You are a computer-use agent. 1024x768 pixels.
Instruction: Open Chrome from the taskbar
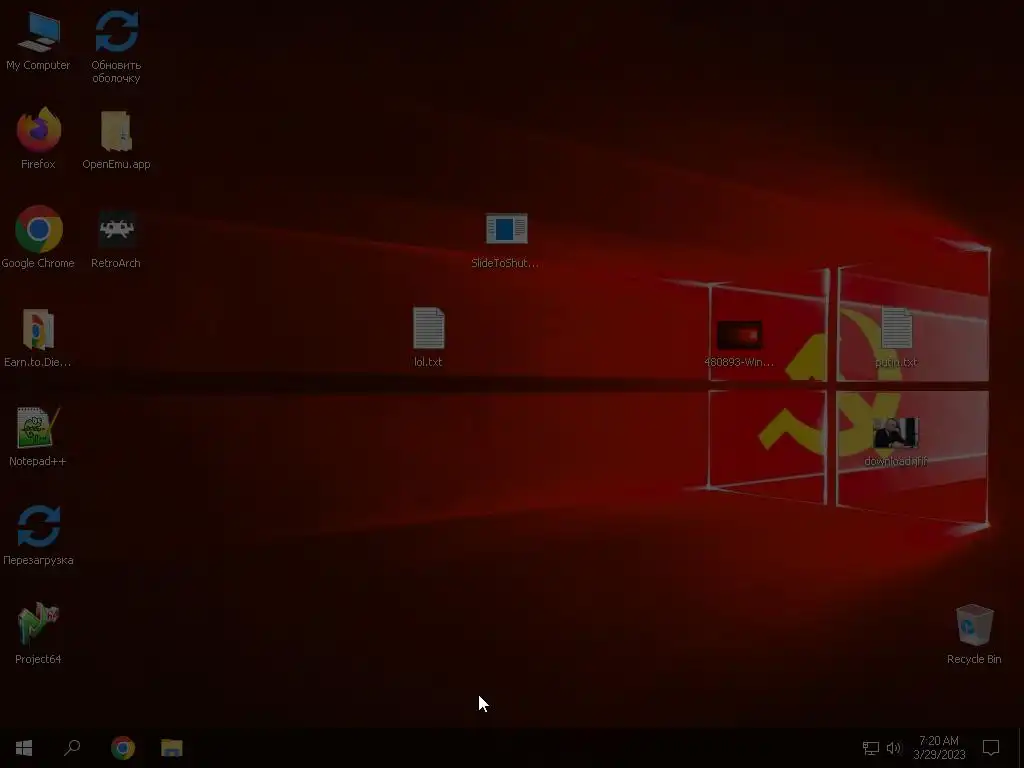tap(123, 748)
